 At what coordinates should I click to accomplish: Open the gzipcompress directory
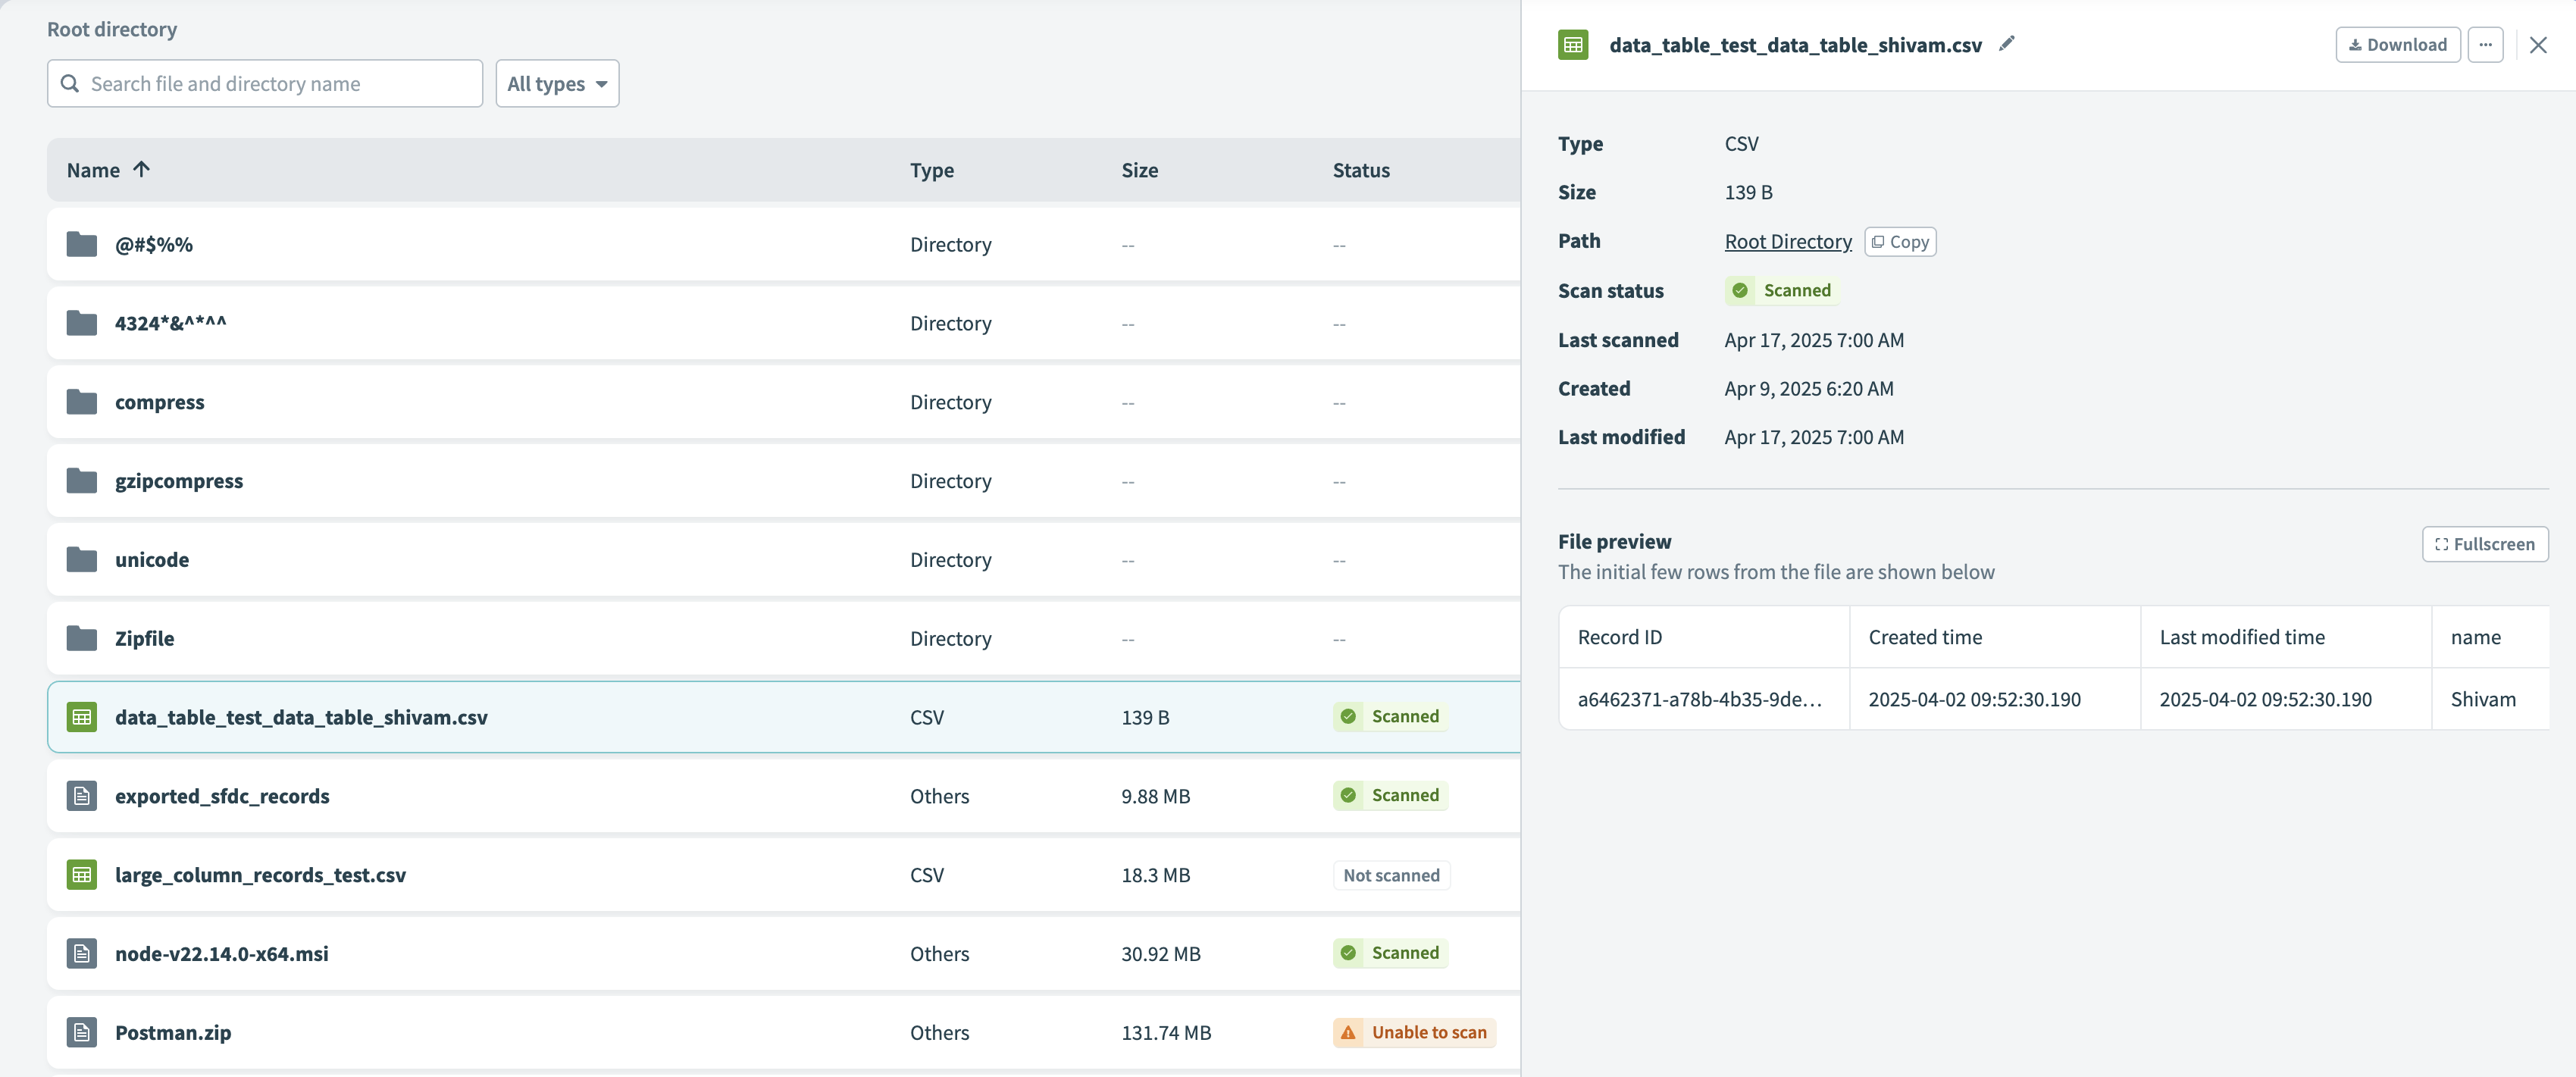tap(179, 480)
